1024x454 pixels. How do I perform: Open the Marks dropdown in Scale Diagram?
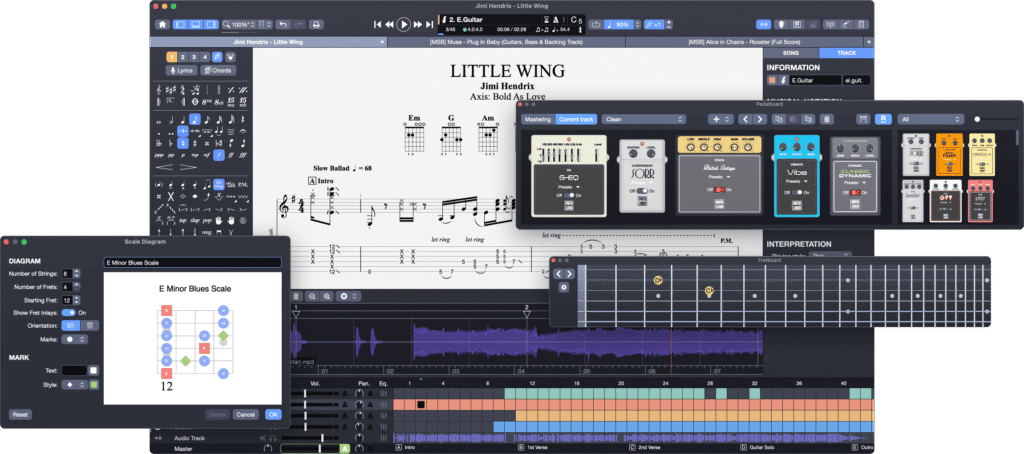73,339
